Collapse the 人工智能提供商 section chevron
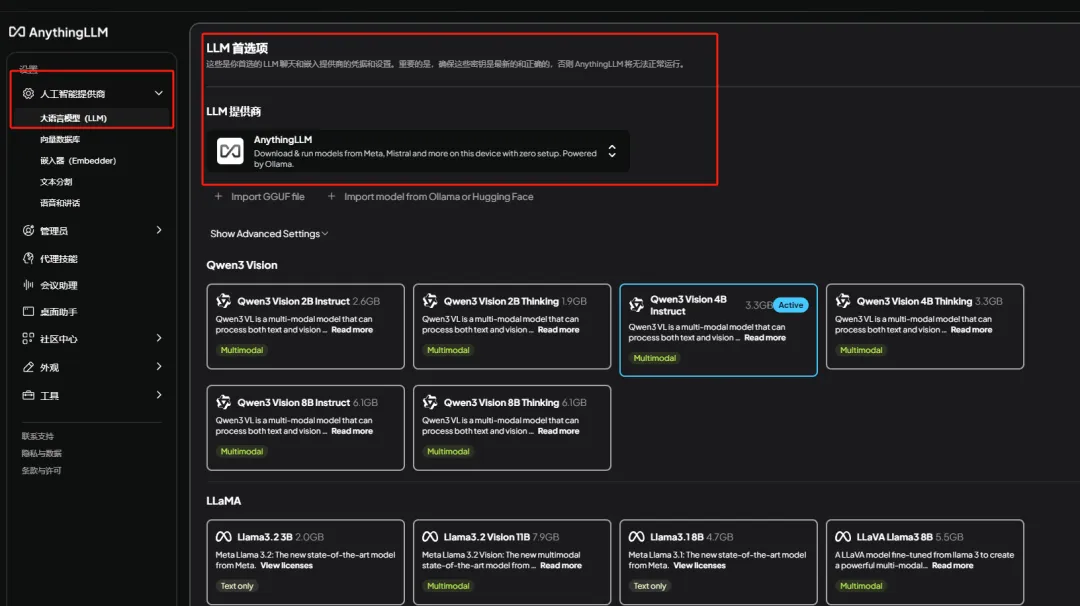The width and height of the screenshot is (1080, 606). (158, 93)
